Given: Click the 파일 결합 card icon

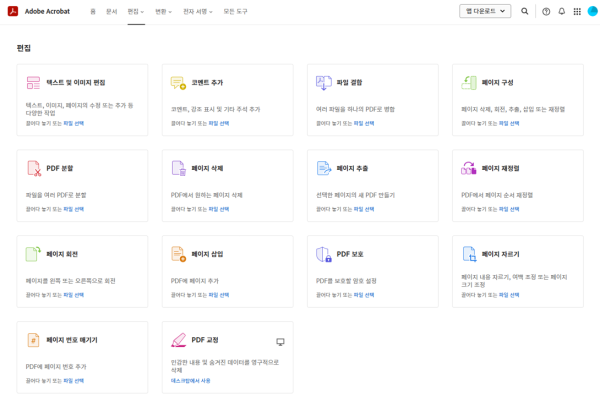Looking at the screenshot, I should (x=324, y=83).
